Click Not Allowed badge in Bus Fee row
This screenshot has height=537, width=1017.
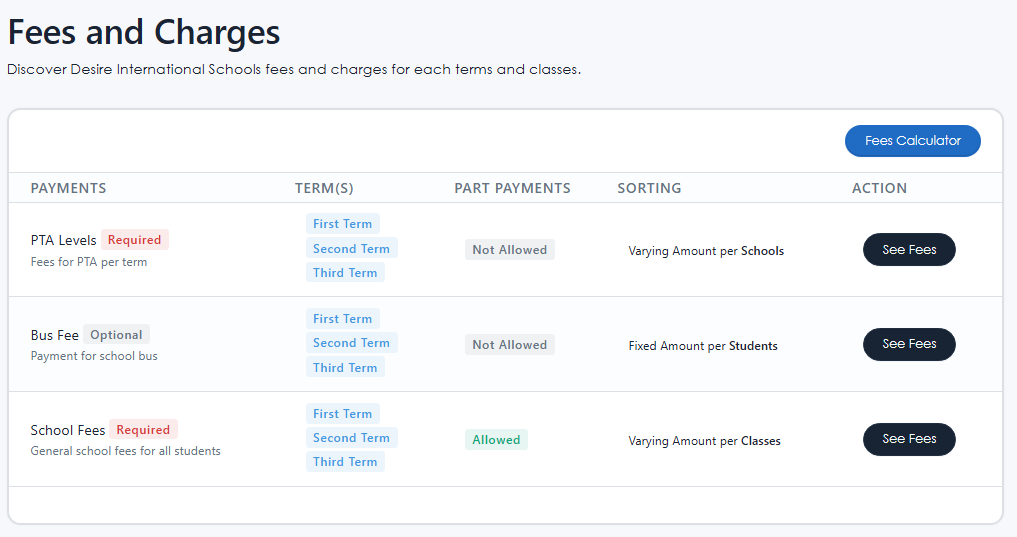(509, 345)
